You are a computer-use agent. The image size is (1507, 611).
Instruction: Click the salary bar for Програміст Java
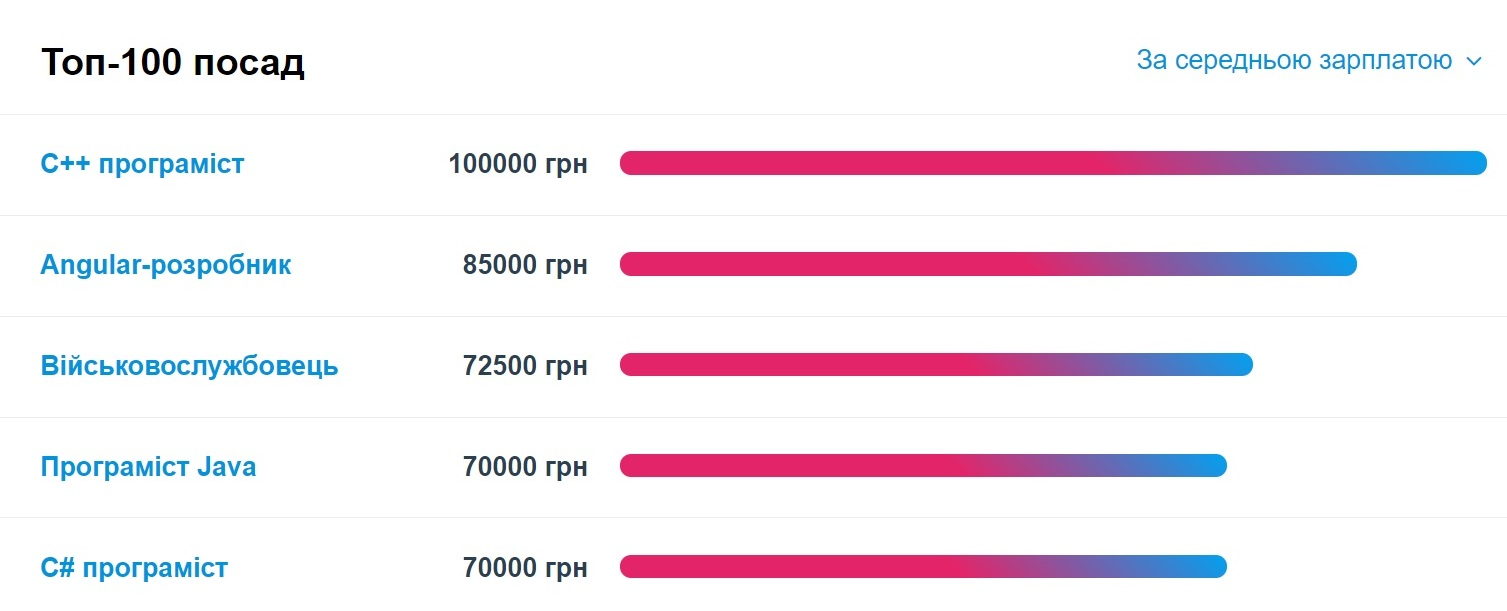point(922,466)
